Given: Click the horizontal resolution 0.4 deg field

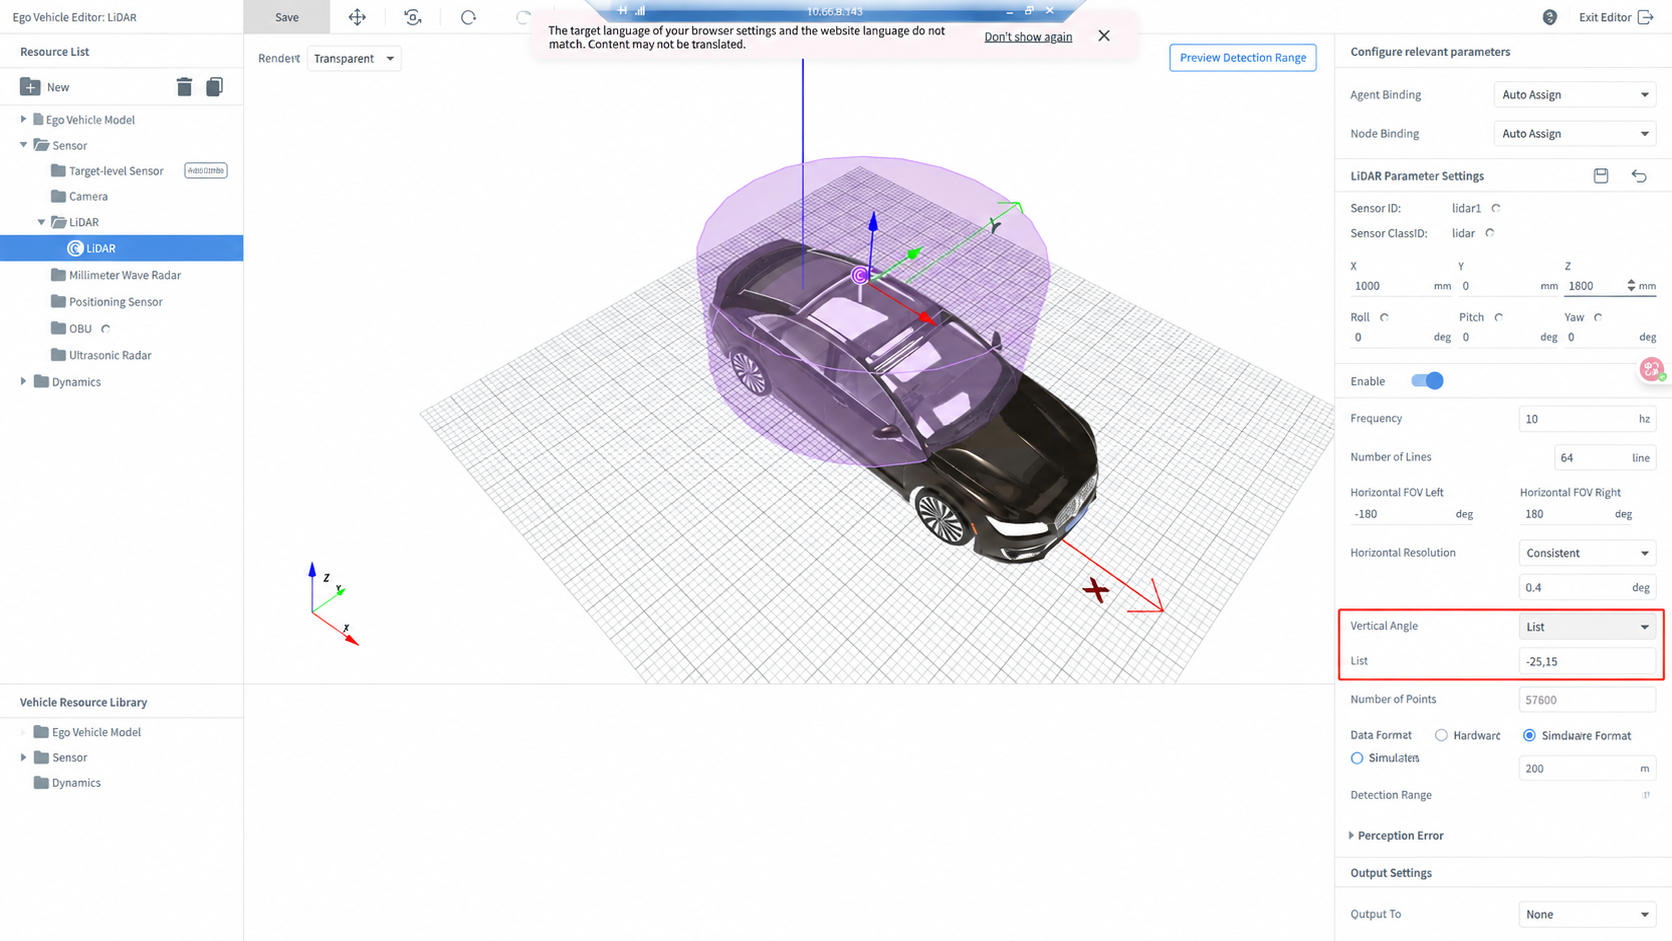Looking at the screenshot, I should (1587, 588).
